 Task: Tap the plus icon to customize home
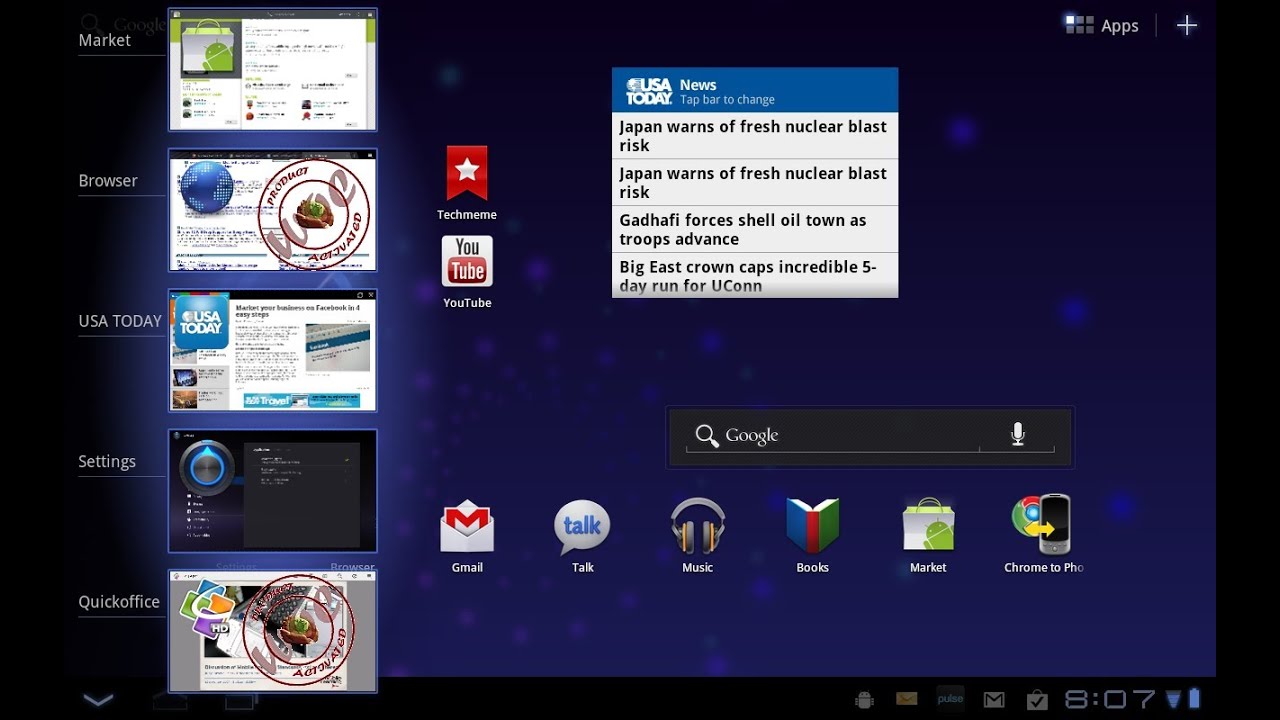[x=1186, y=25]
